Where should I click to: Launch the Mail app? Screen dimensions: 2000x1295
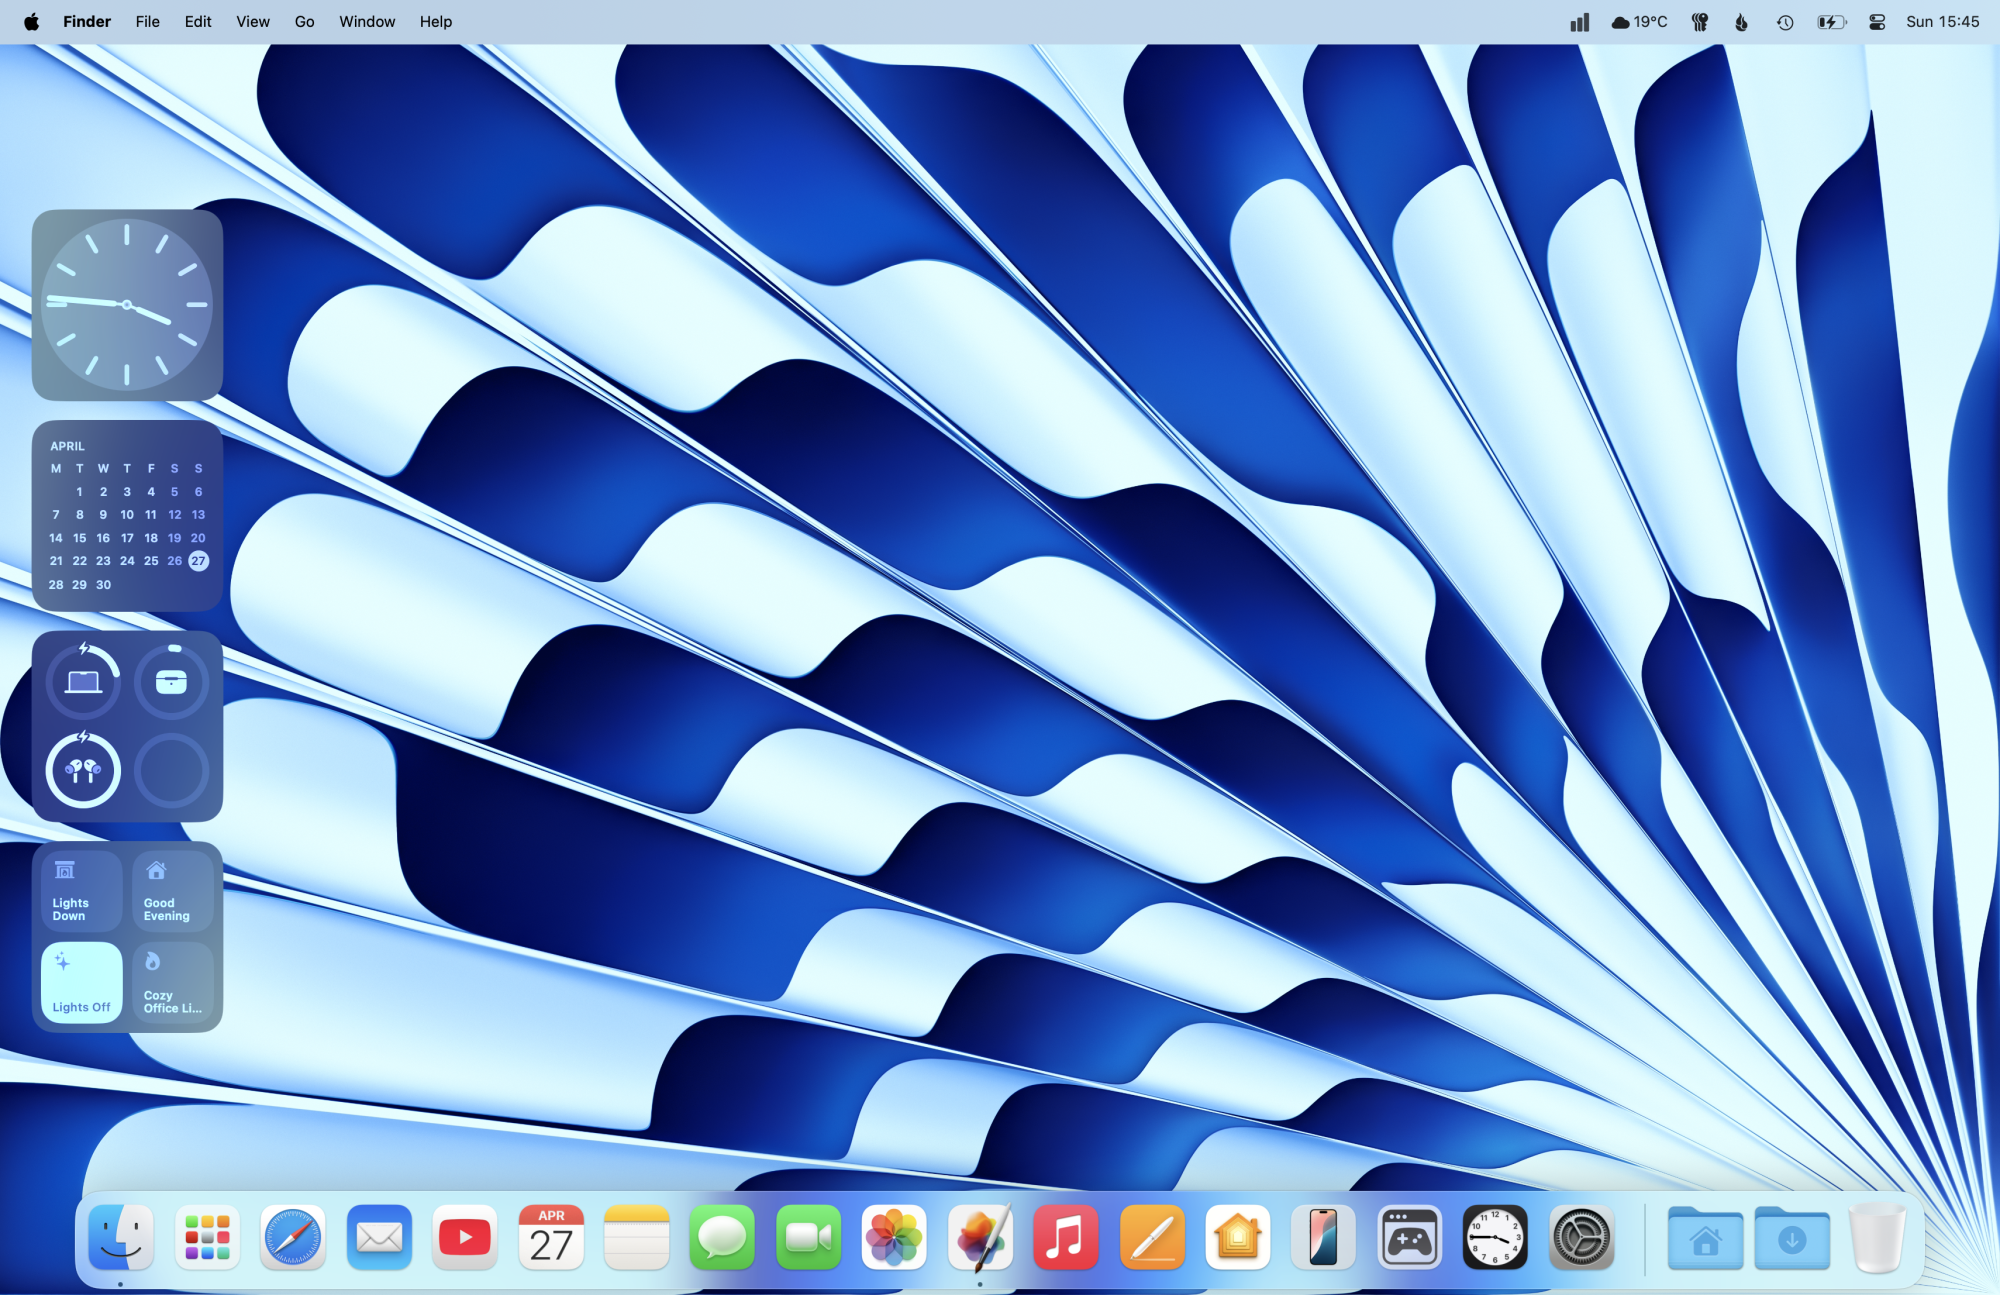(x=379, y=1238)
